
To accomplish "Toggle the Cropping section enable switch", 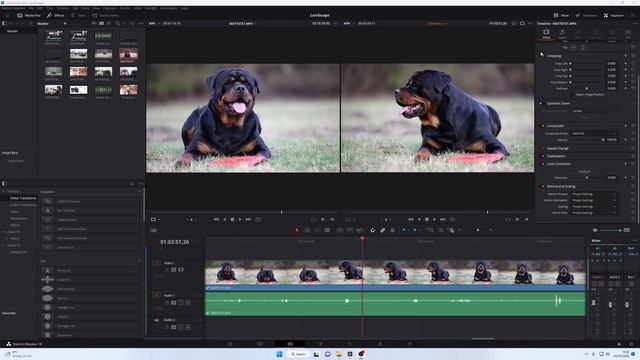I will point(542,56).
